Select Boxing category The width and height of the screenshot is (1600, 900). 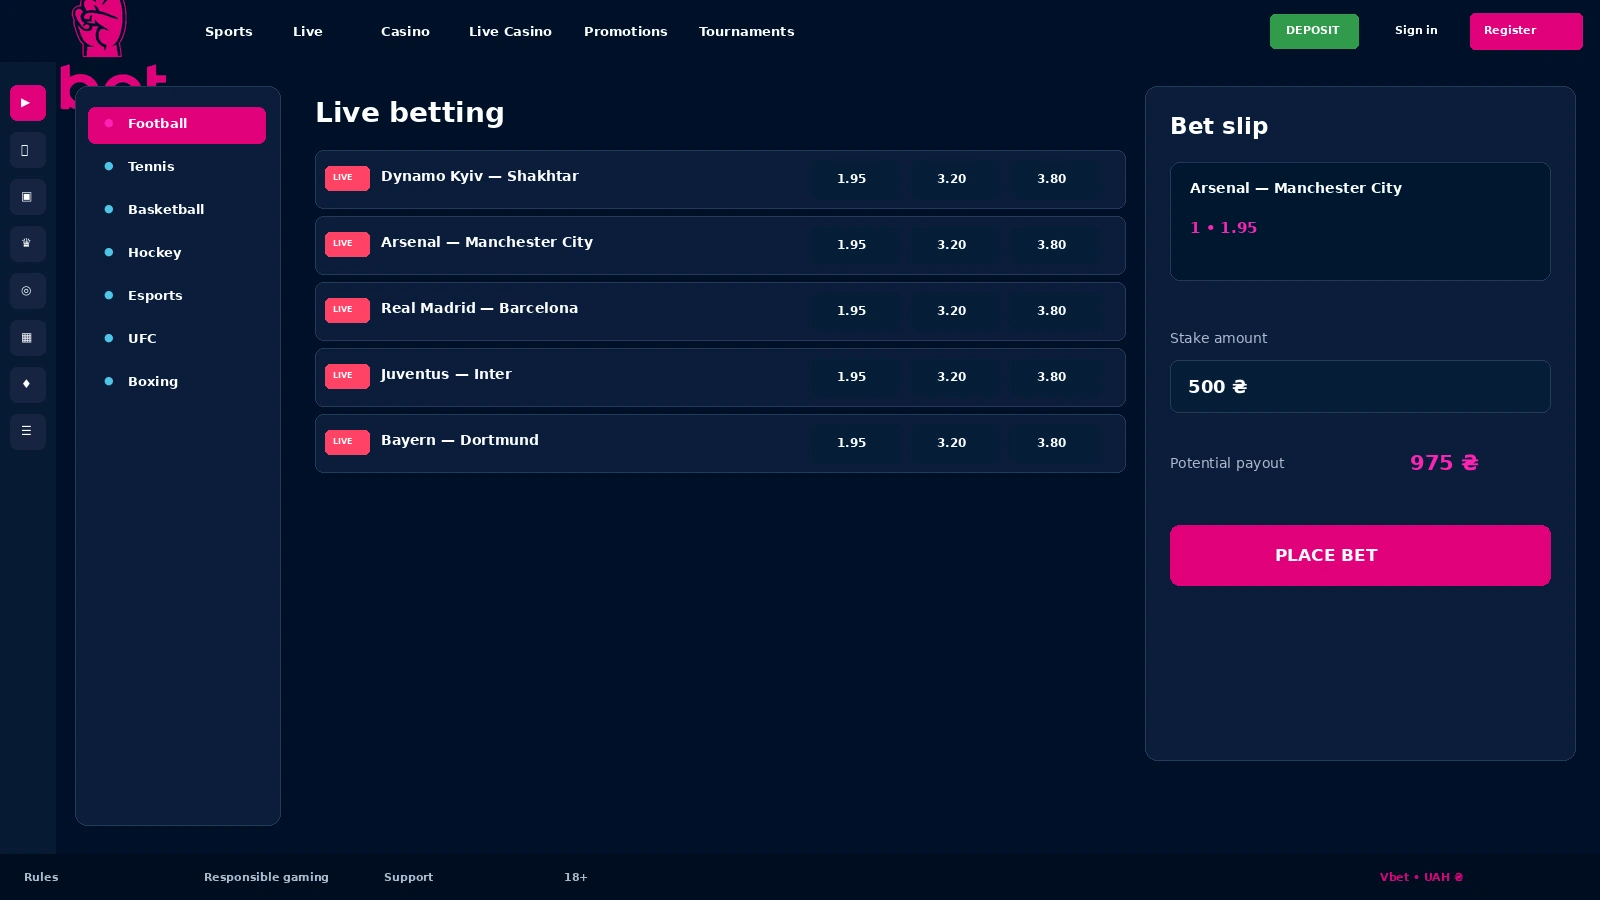[x=177, y=382]
